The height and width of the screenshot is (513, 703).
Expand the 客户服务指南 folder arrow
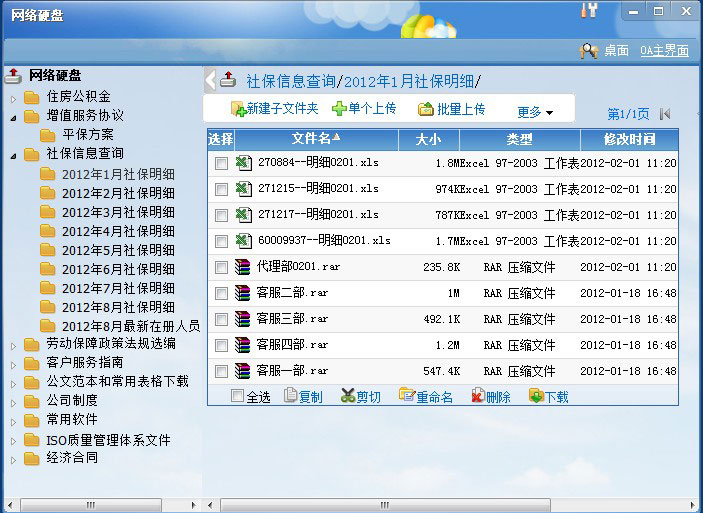13,365
